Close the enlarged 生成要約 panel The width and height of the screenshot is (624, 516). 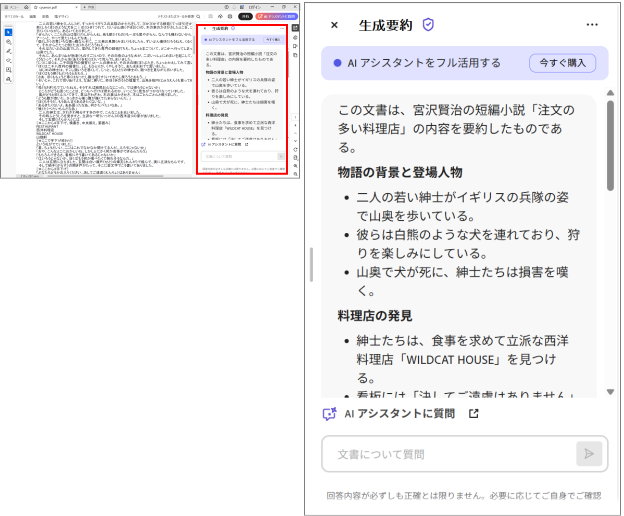point(334,25)
